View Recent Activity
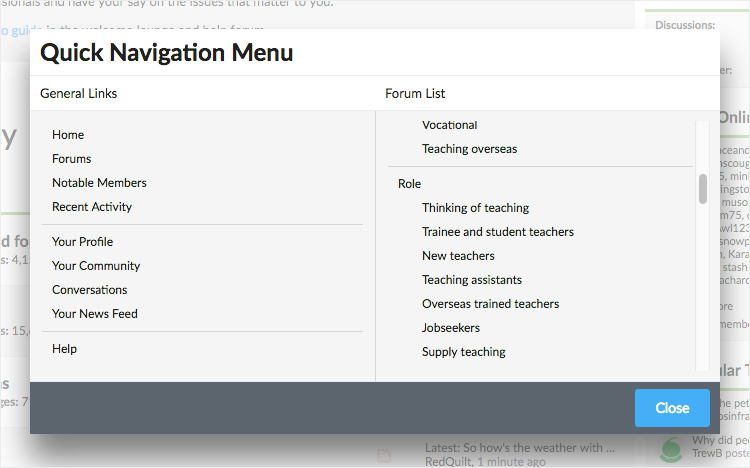 92,207
